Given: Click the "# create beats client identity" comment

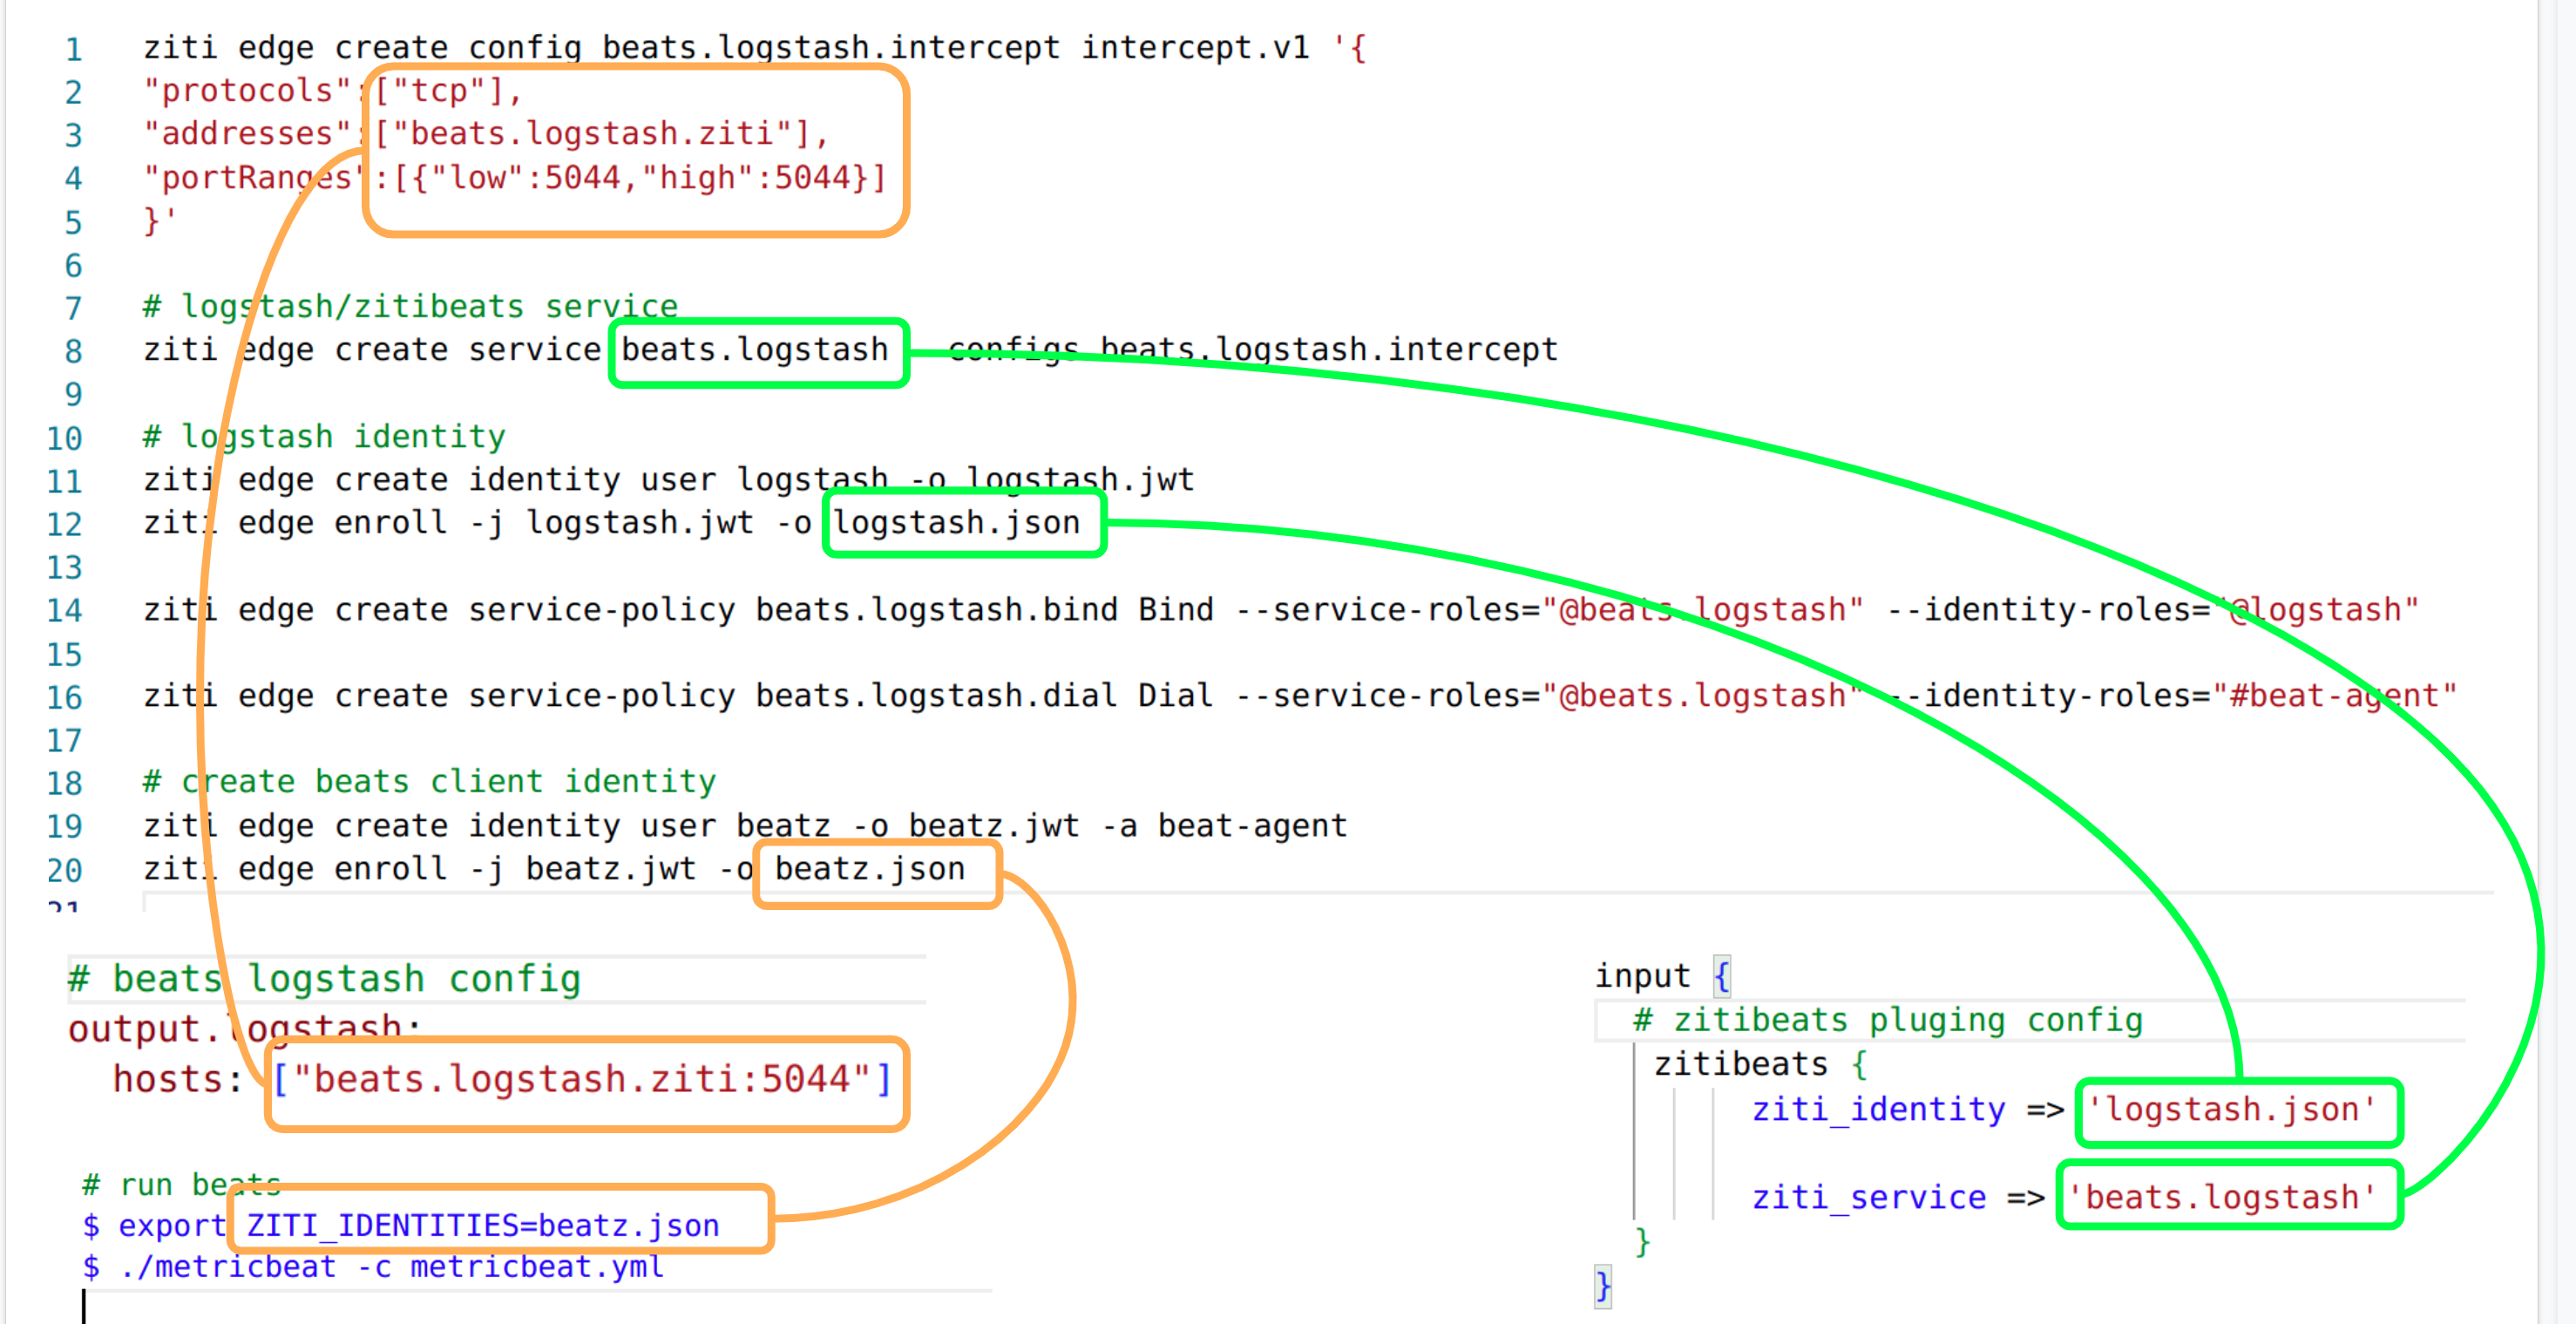Looking at the screenshot, I should click(x=430, y=782).
